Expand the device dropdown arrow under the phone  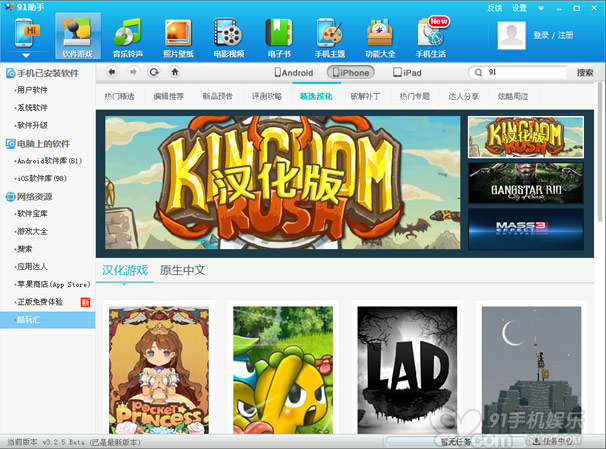click(26, 56)
